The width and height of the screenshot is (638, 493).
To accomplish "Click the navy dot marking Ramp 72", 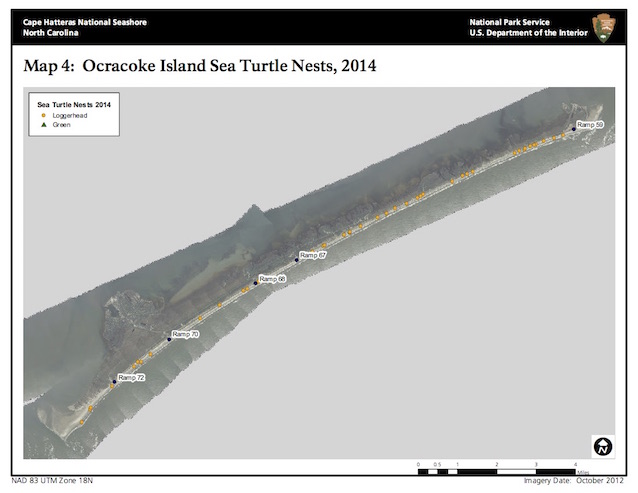I will tap(114, 382).
